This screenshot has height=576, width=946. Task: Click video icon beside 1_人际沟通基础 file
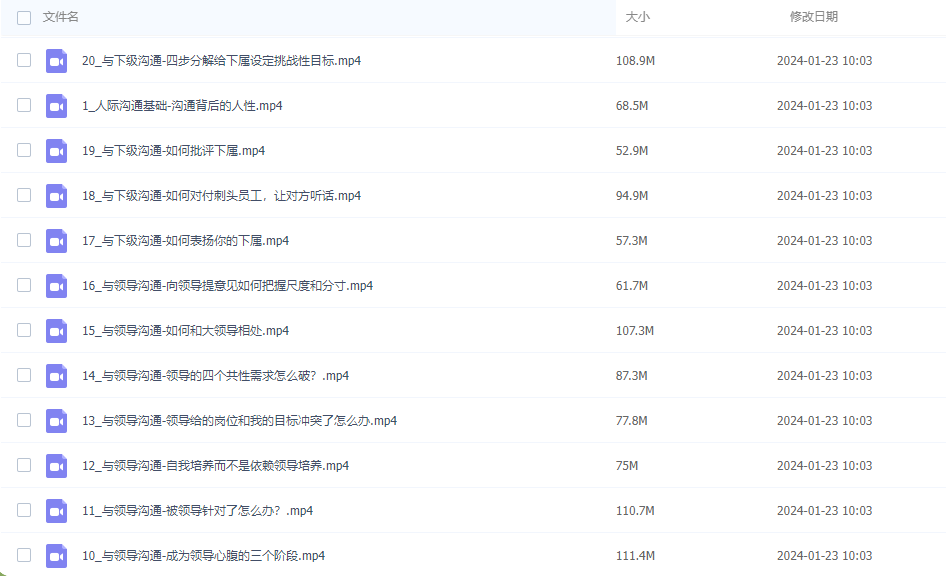(x=56, y=106)
